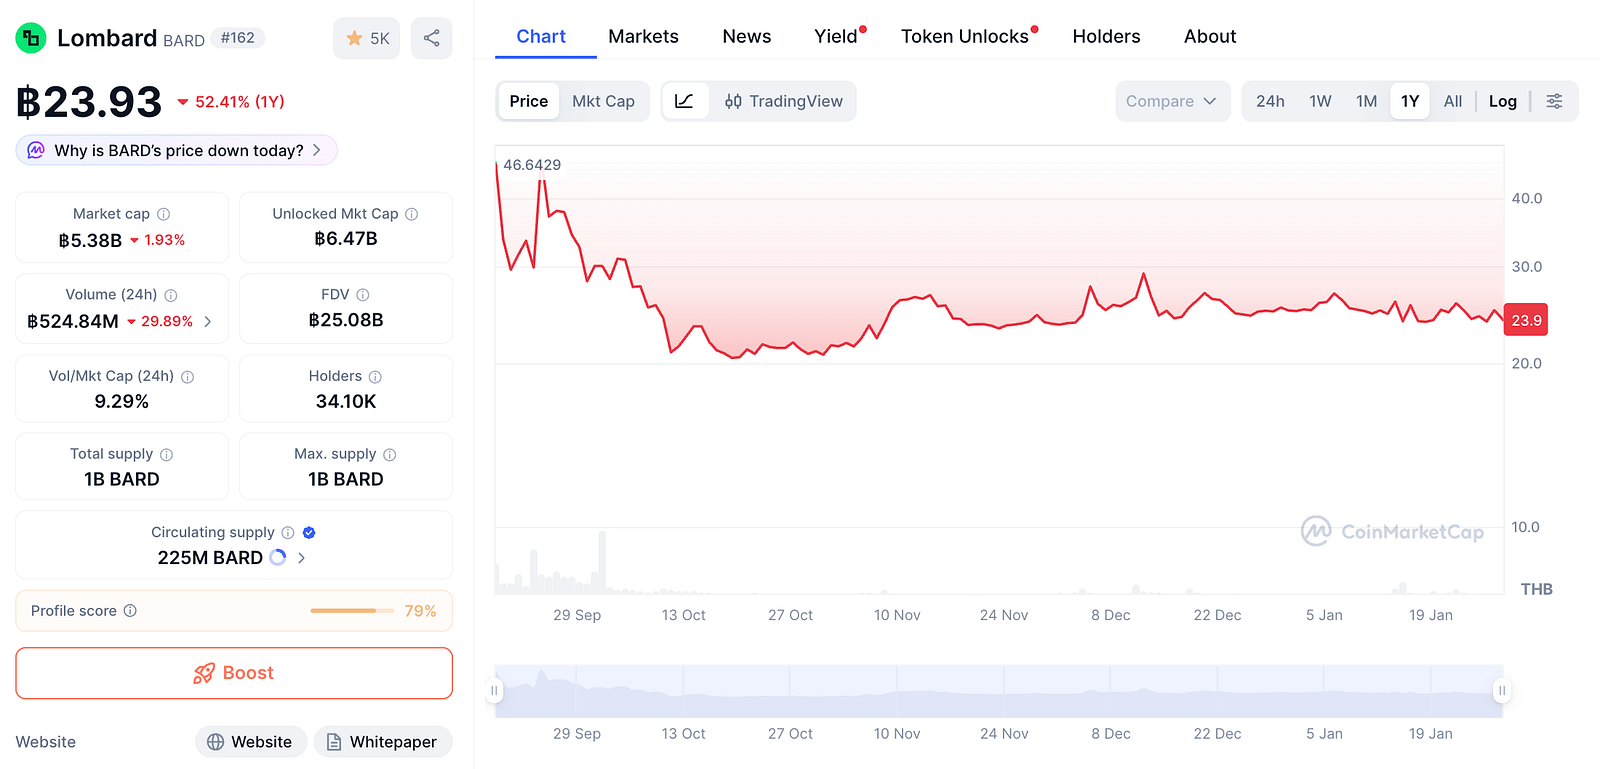1600x769 pixels.
Task: Open the About tab
Action: click(1210, 36)
